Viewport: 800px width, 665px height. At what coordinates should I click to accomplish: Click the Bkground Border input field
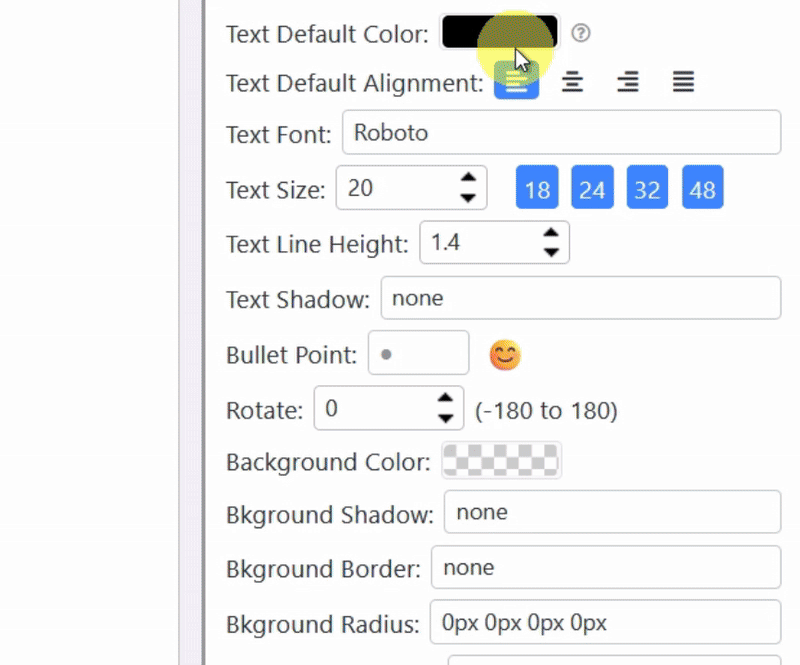(605, 568)
